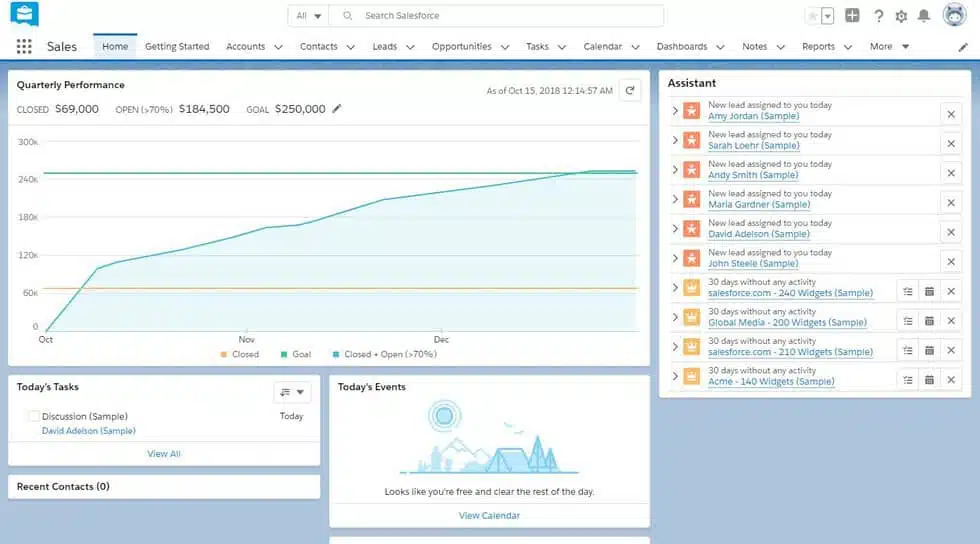Click the Salesforce app logo icon
Screen dimensions: 980x544
[24, 13]
